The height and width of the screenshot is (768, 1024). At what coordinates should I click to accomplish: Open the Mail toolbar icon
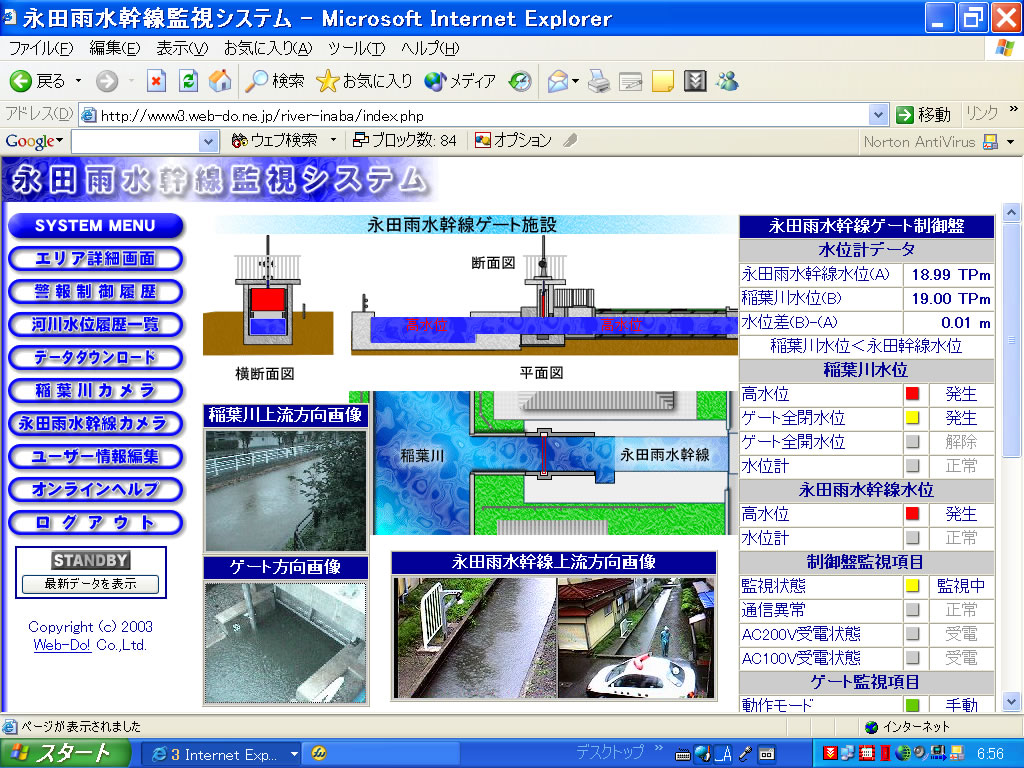(558, 81)
